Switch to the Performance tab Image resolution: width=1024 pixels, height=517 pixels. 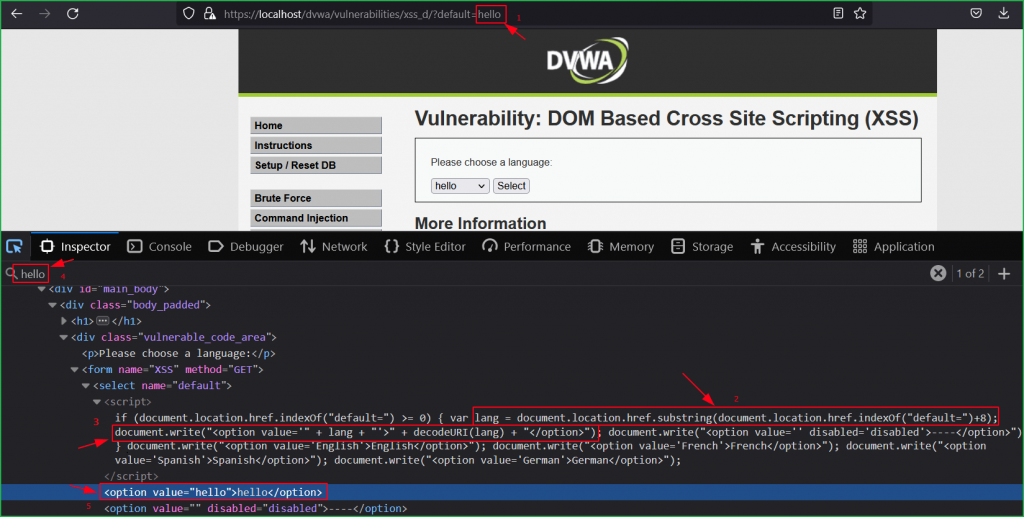coord(526,246)
